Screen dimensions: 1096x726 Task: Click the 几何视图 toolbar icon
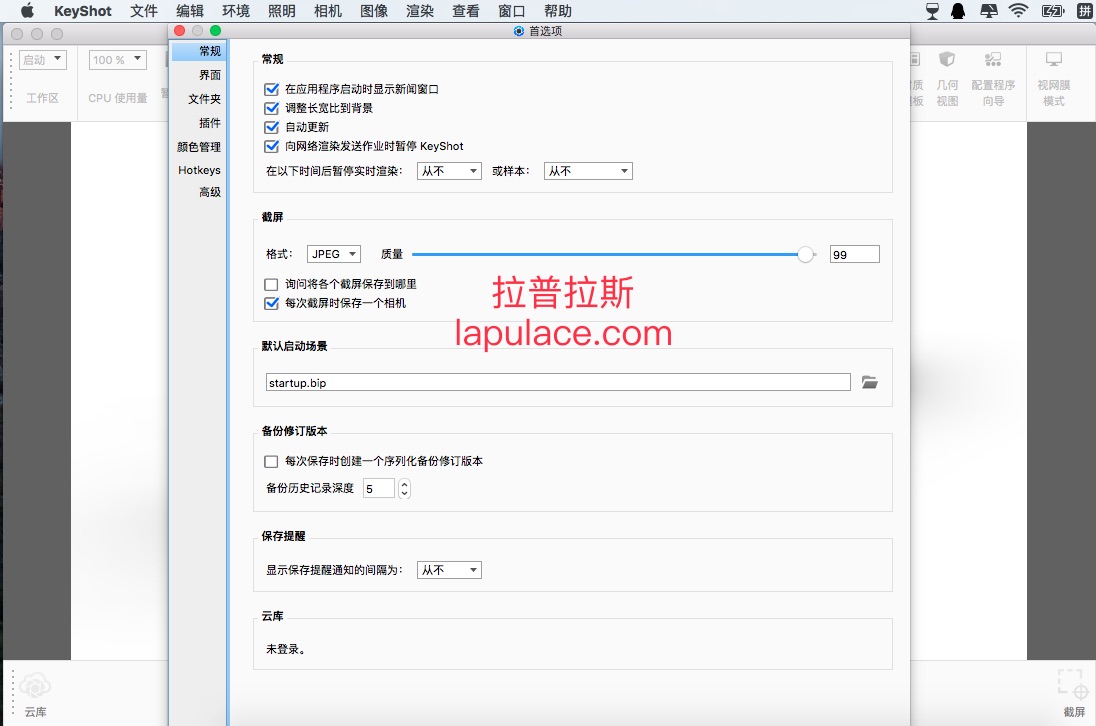click(x=947, y=59)
